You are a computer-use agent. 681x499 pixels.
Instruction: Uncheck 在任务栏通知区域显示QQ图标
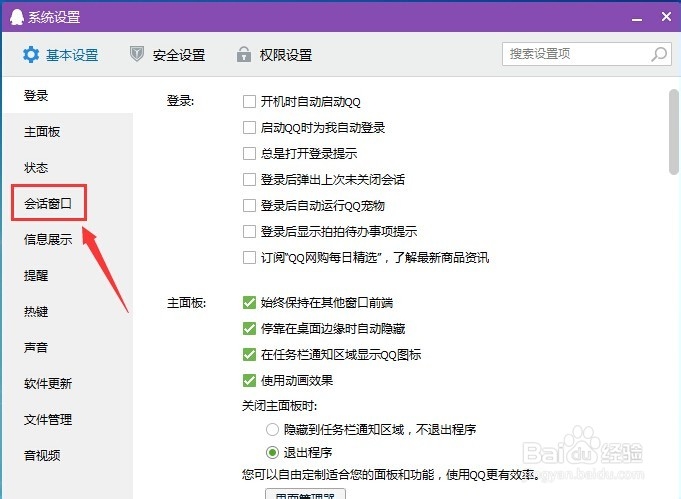249,354
